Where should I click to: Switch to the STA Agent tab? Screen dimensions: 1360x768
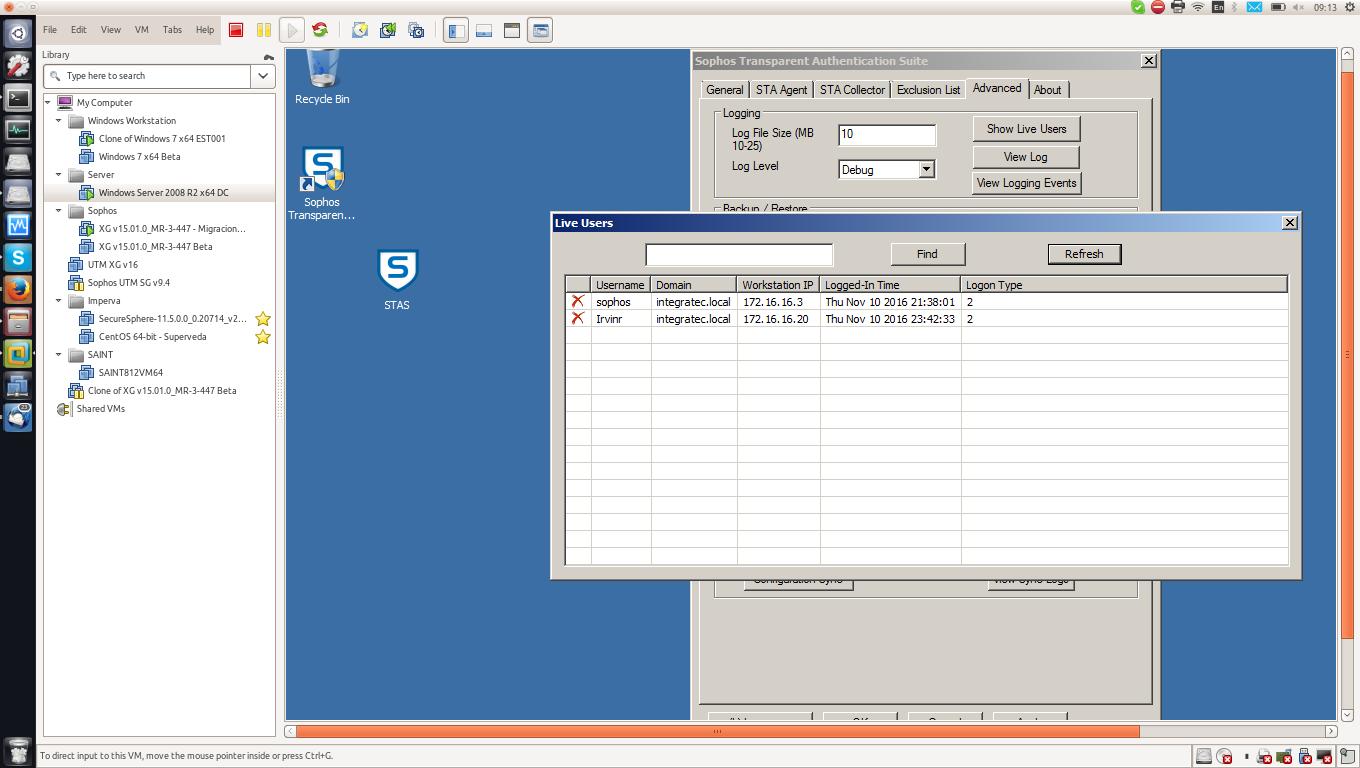pyautogui.click(x=781, y=90)
